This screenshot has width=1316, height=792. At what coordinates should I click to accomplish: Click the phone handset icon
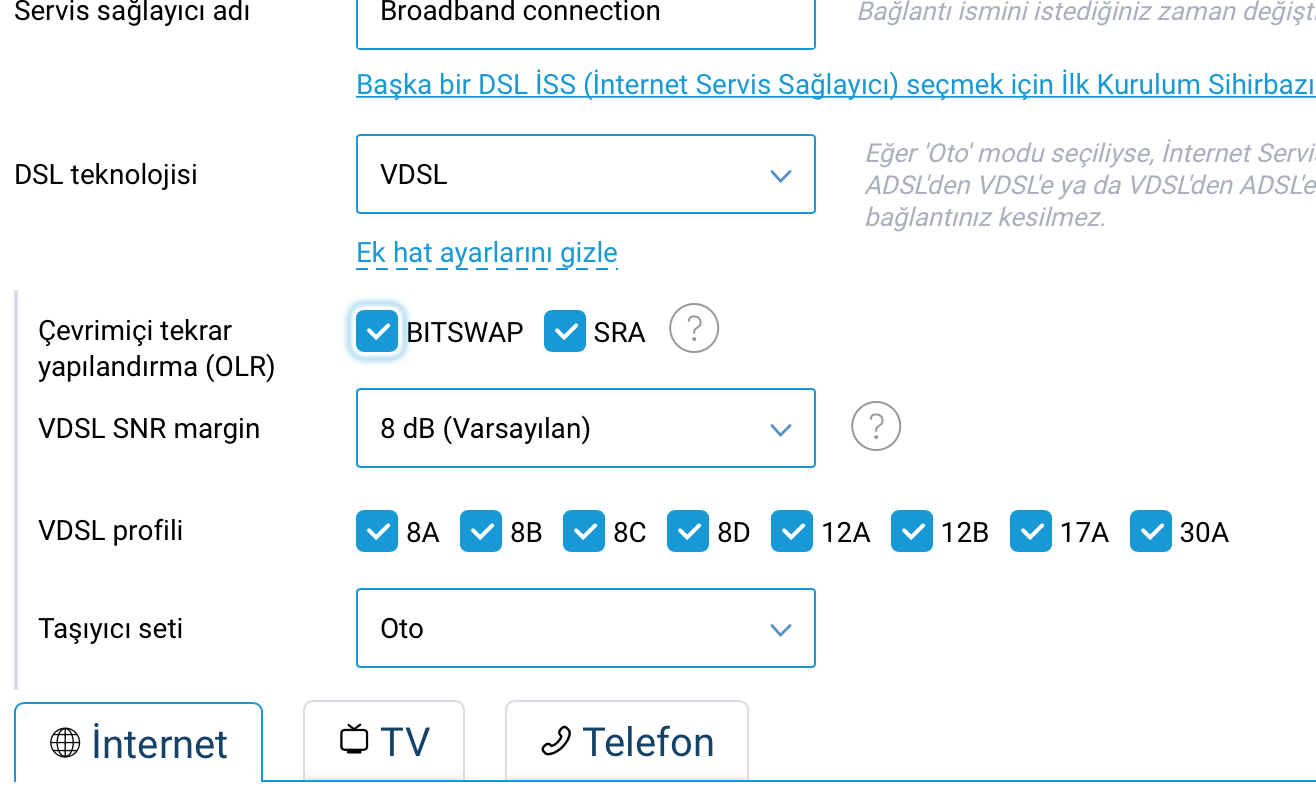[555, 741]
